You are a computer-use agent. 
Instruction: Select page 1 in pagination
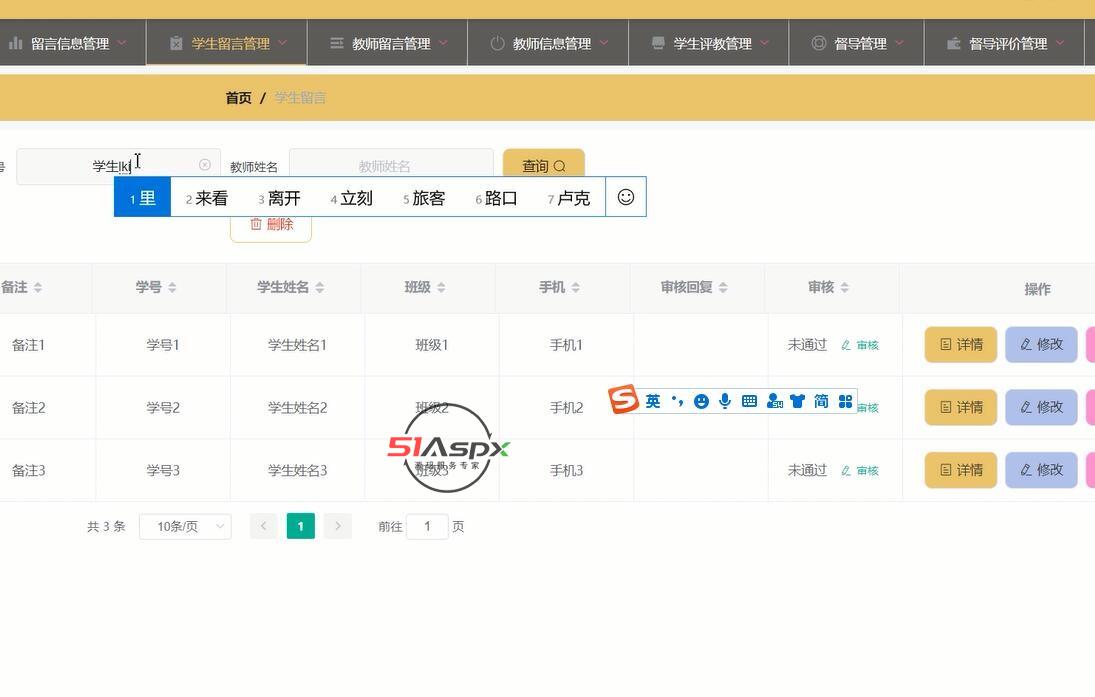[300, 526]
